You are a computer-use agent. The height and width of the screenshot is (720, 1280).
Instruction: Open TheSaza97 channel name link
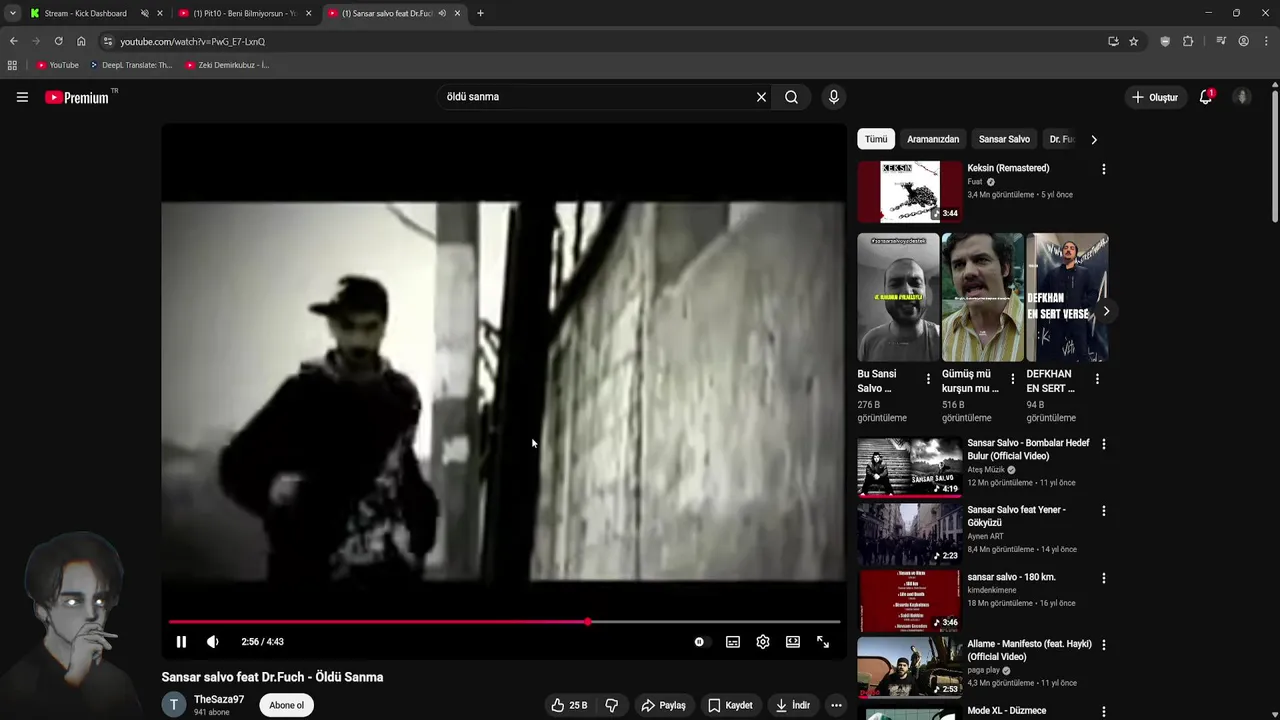point(219,699)
